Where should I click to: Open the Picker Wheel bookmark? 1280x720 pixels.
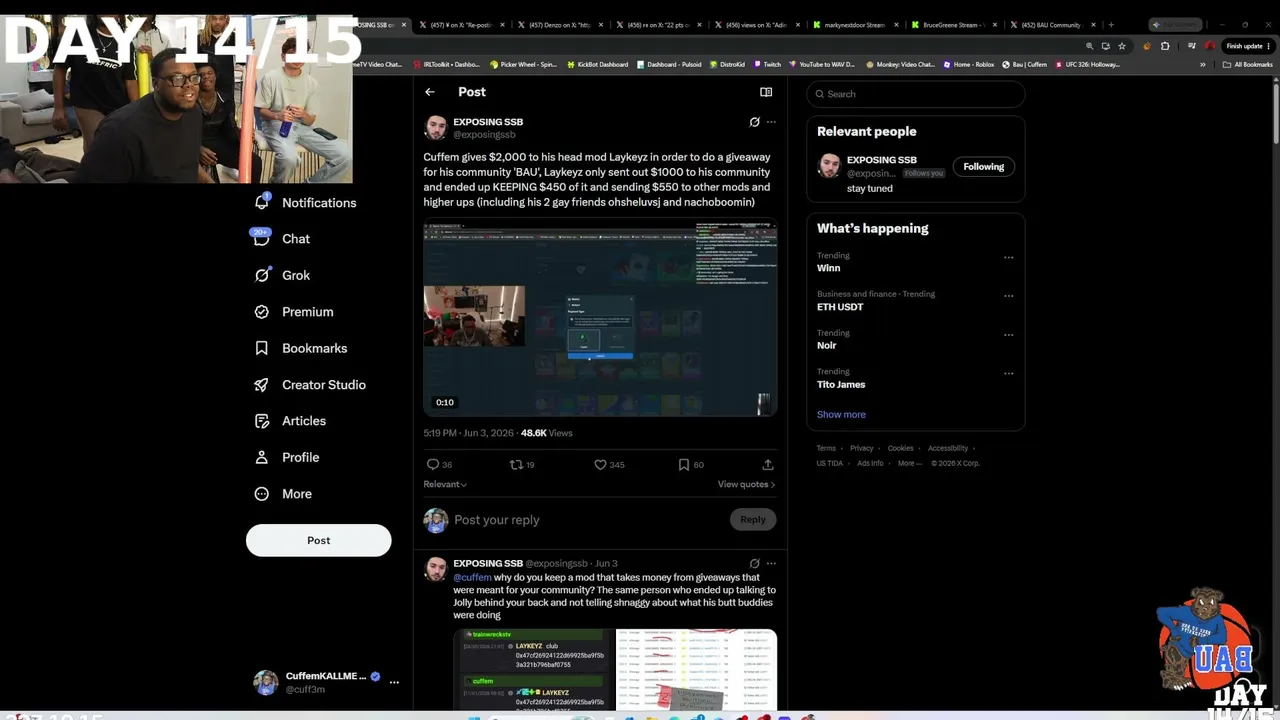[523, 64]
